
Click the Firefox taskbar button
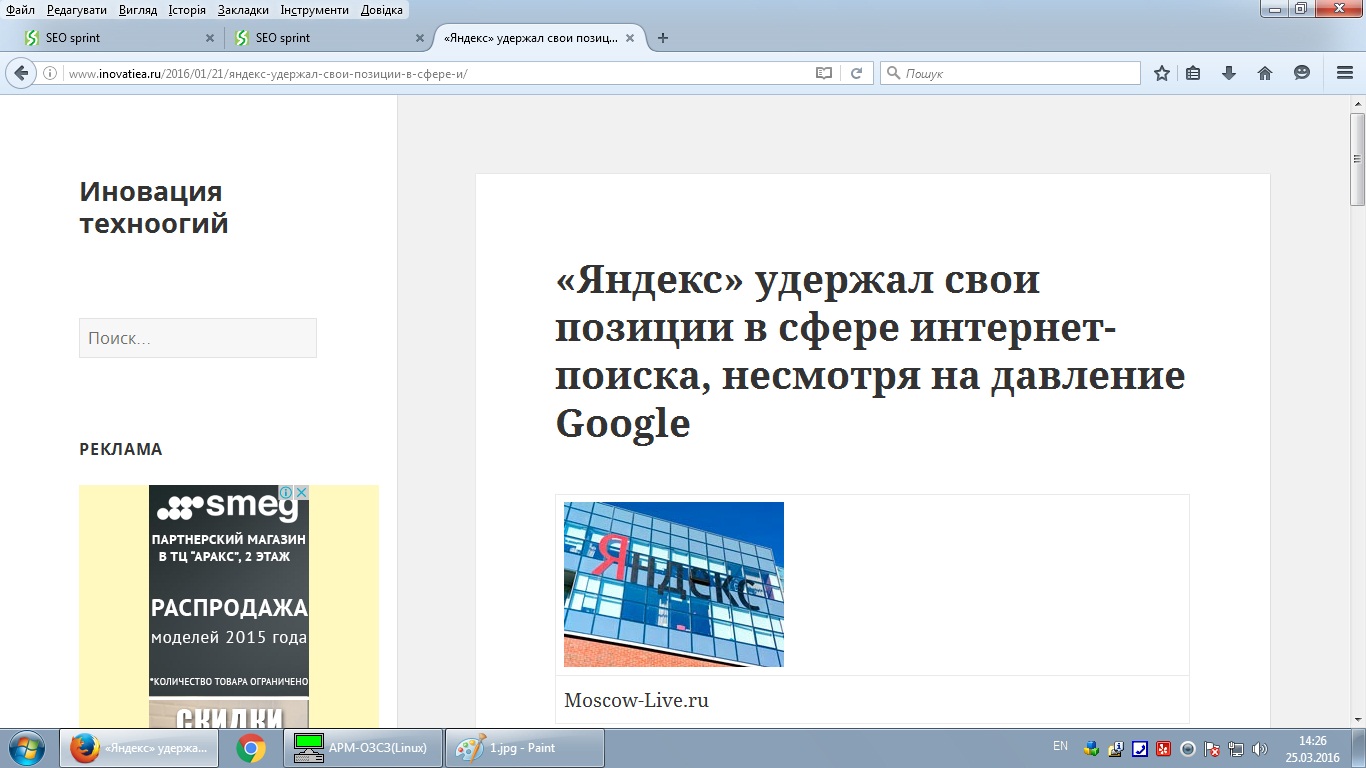click(x=140, y=748)
